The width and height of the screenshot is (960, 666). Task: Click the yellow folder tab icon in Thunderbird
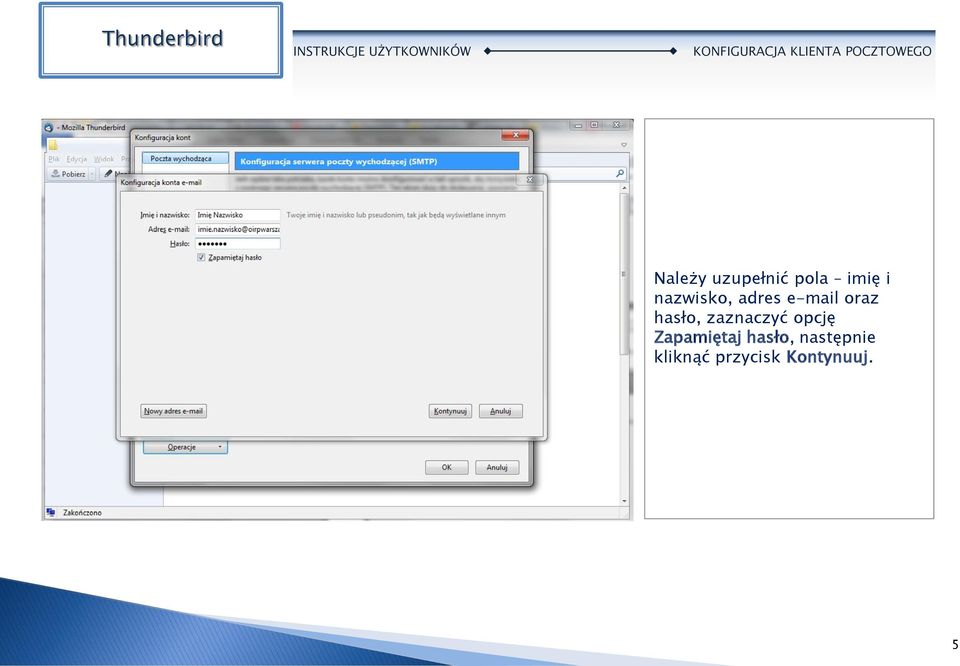click(53, 145)
